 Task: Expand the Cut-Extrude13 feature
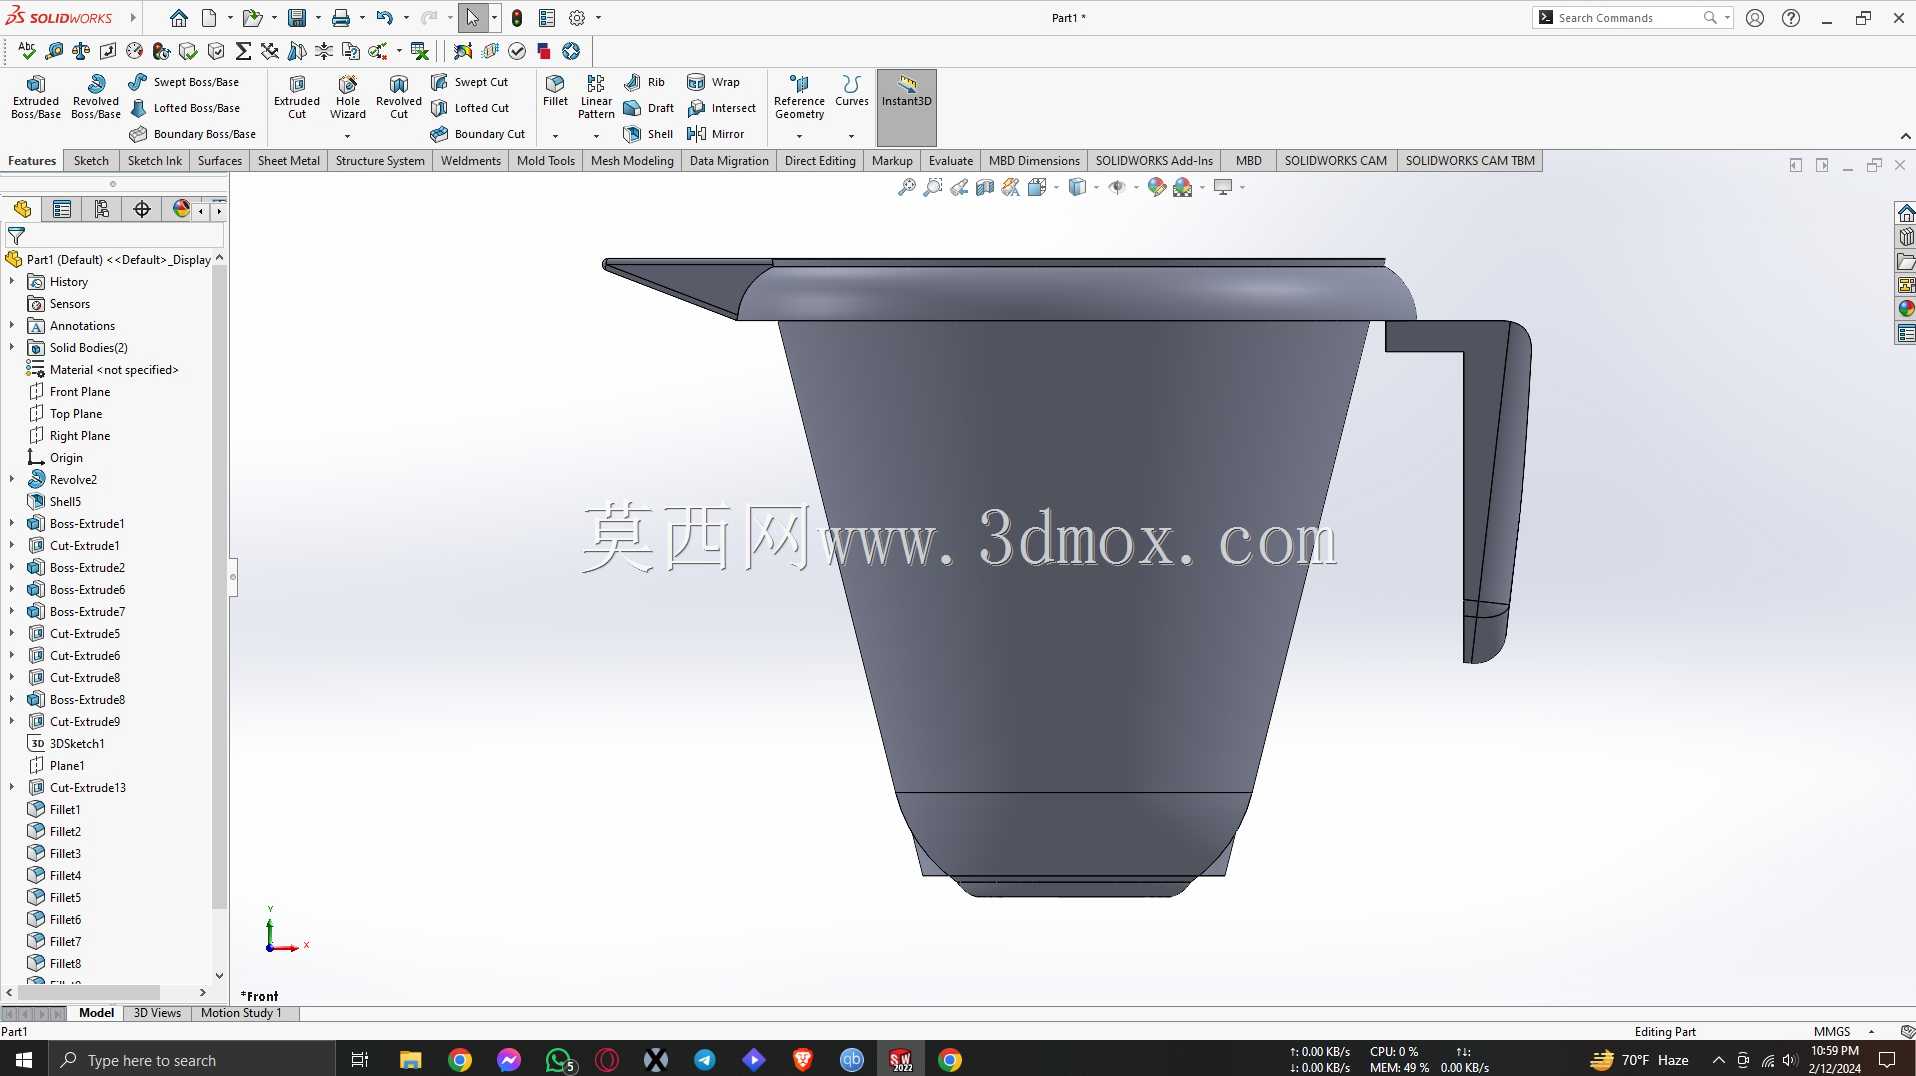click(12, 788)
